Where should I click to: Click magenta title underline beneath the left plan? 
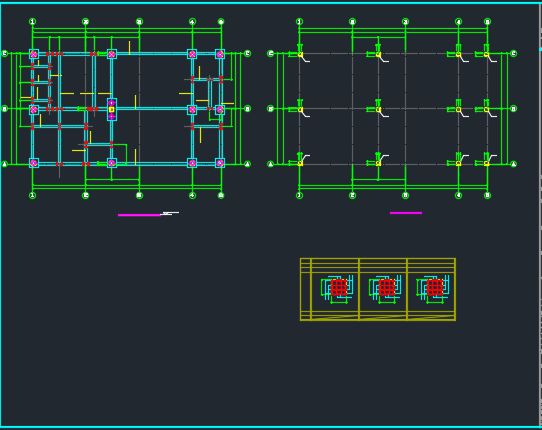click(139, 215)
